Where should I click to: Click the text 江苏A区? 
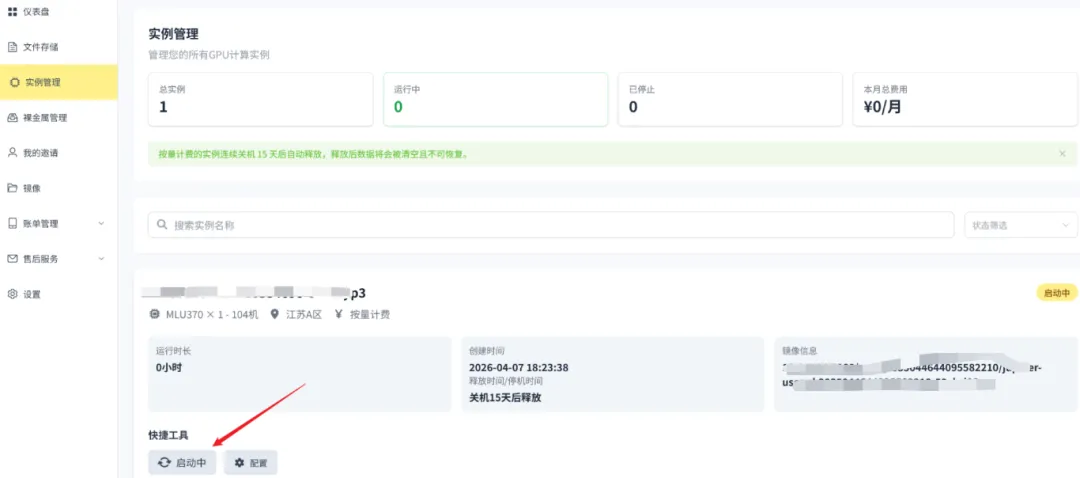[302, 315]
